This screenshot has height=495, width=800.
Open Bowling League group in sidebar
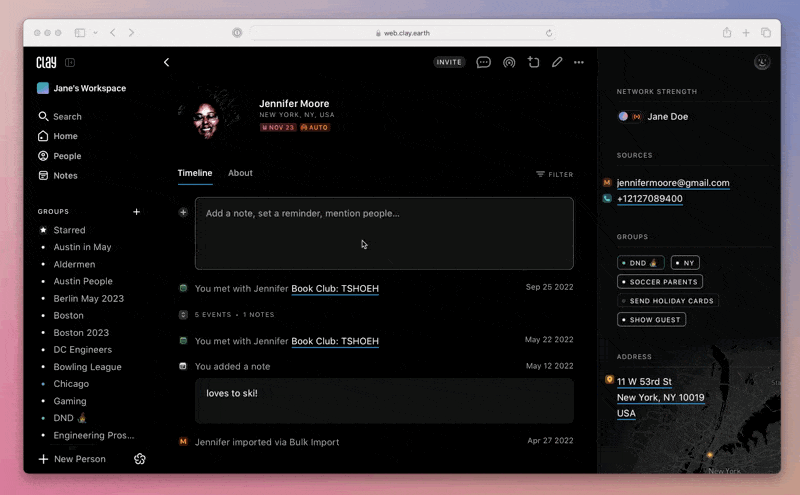[x=87, y=367]
